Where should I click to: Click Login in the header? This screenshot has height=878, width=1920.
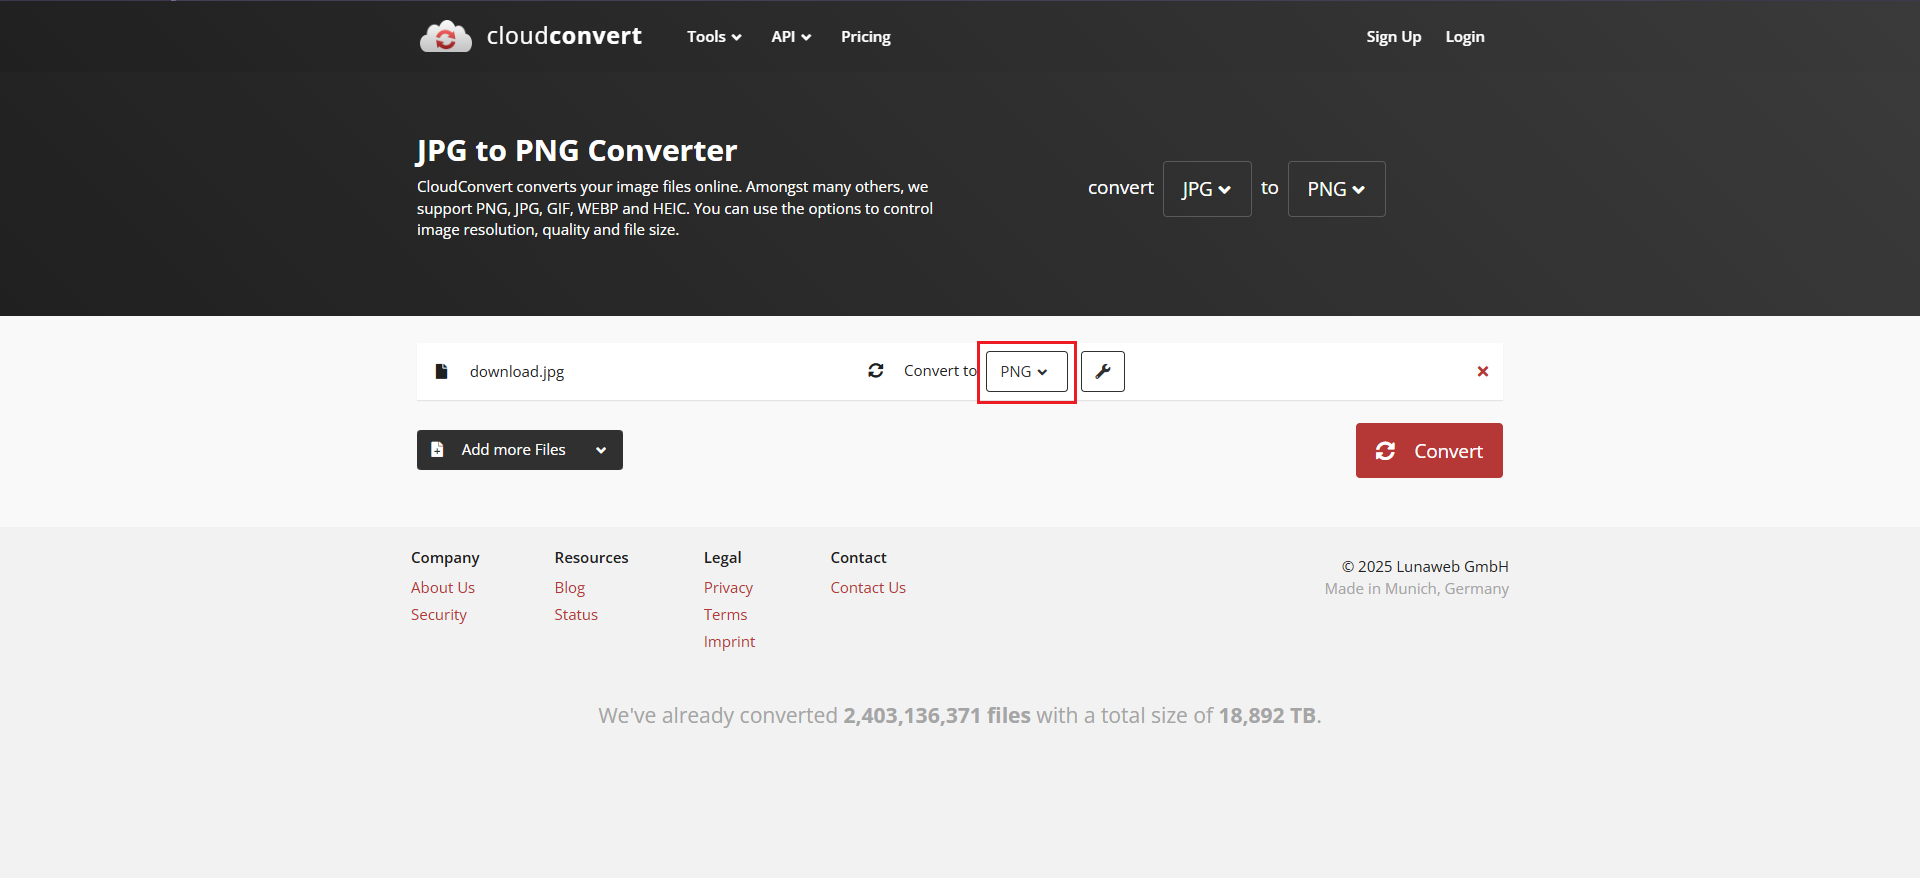pyautogui.click(x=1465, y=37)
